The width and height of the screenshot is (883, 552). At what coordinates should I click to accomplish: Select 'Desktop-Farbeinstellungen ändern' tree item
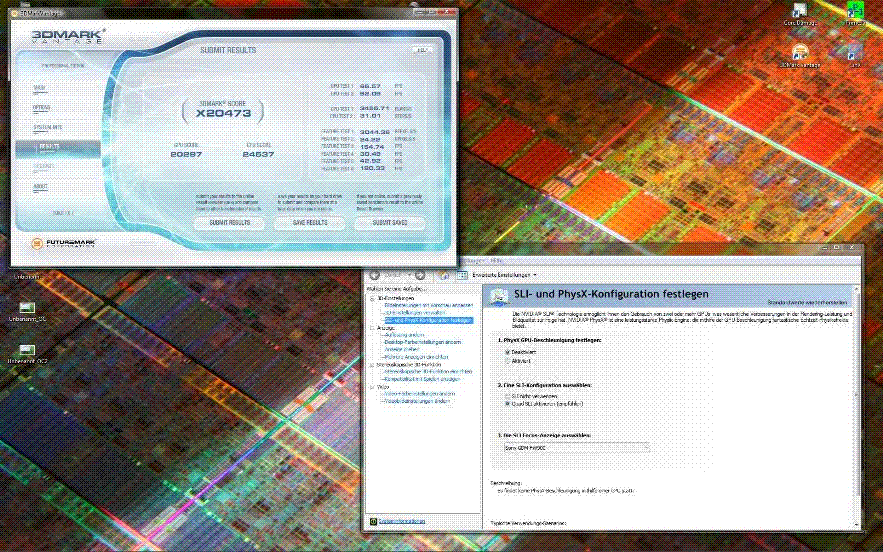click(422, 342)
